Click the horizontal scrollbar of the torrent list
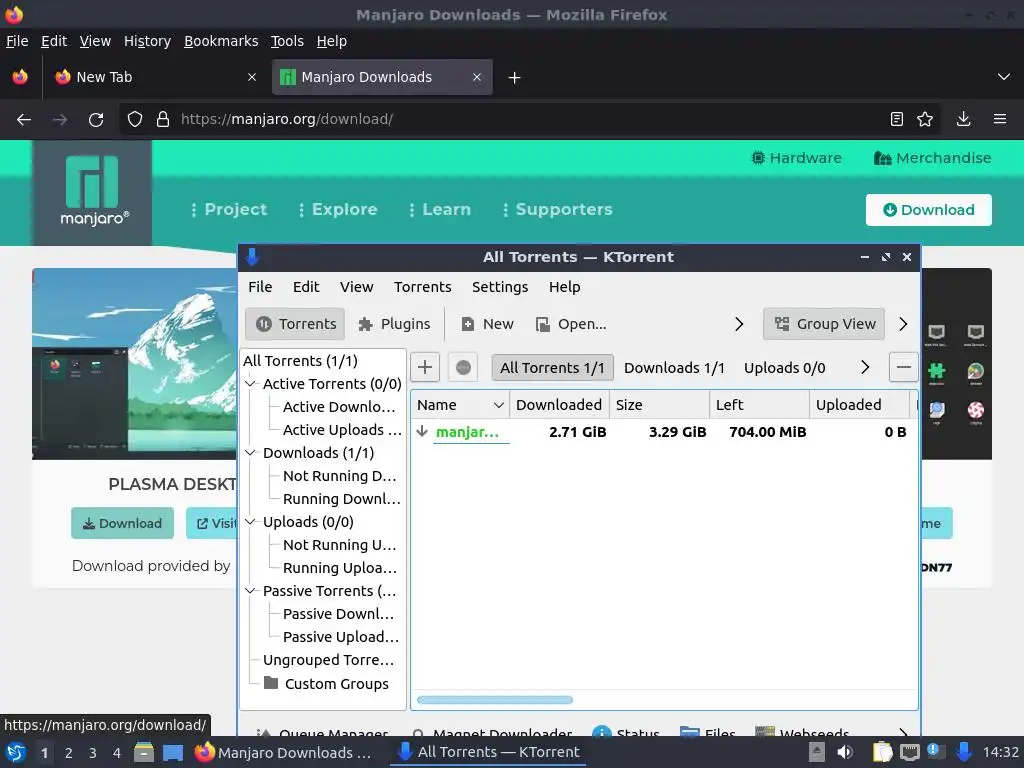Image resolution: width=1024 pixels, height=768 pixels. pyautogui.click(x=494, y=700)
